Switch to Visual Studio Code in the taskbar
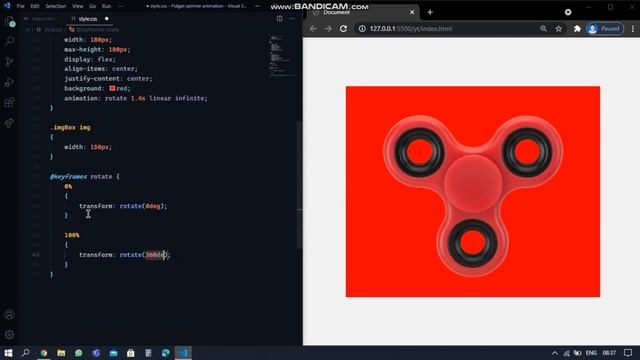The width and height of the screenshot is (640, 360). coord(183,353)
